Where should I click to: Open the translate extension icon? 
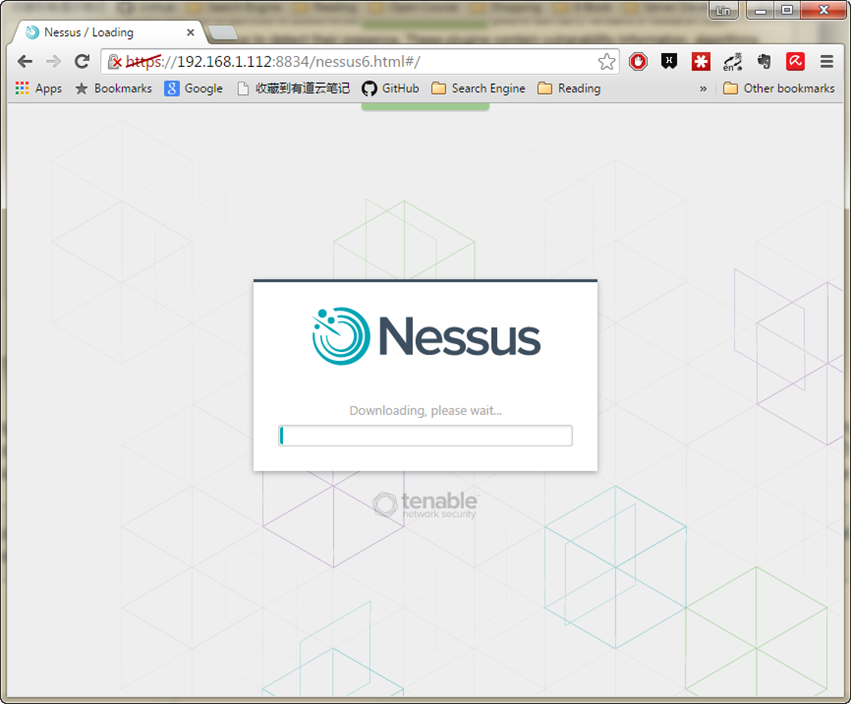[732, 62]
